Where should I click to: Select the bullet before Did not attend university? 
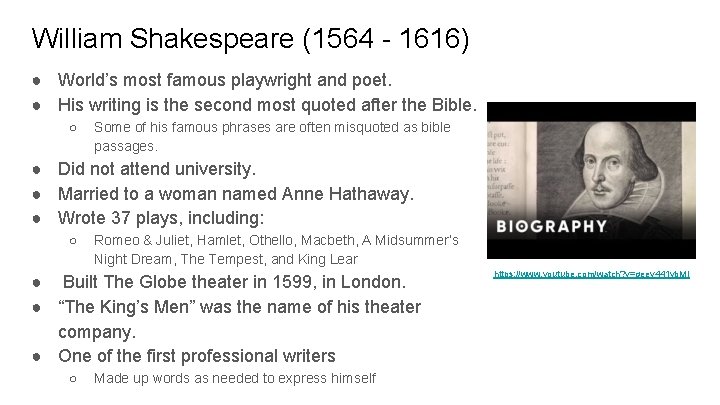(x=37, y=170)
